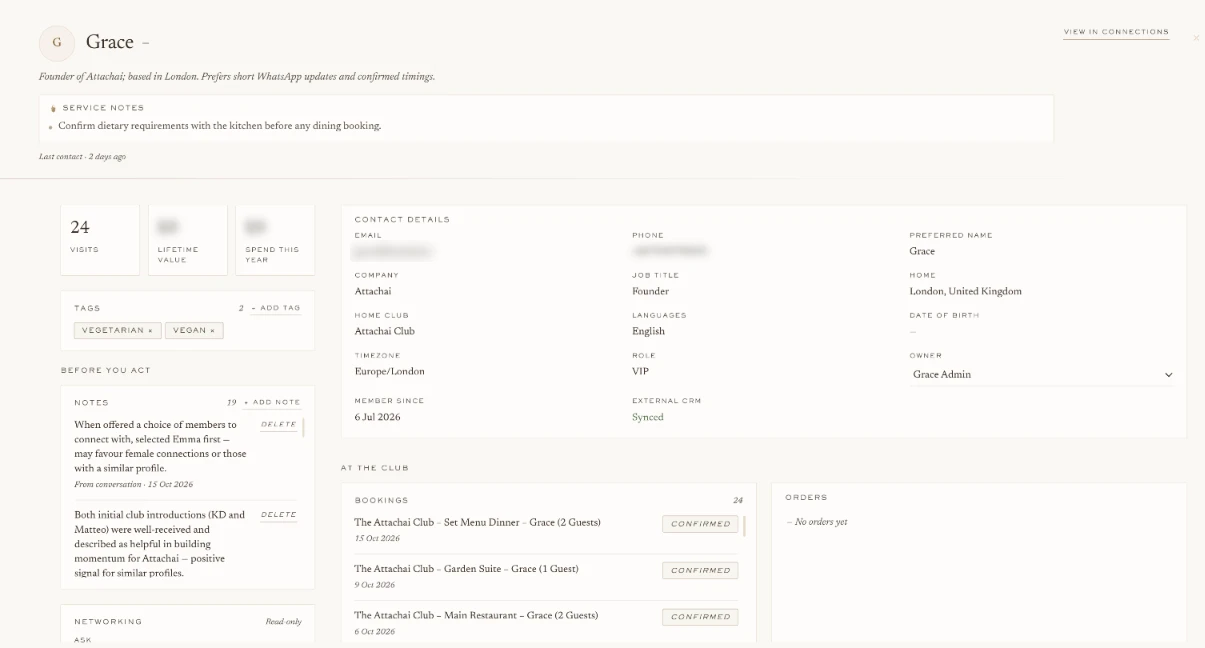This screenshot has width=1205, height=648.
Task: Add a new tag
Action: 276,308
